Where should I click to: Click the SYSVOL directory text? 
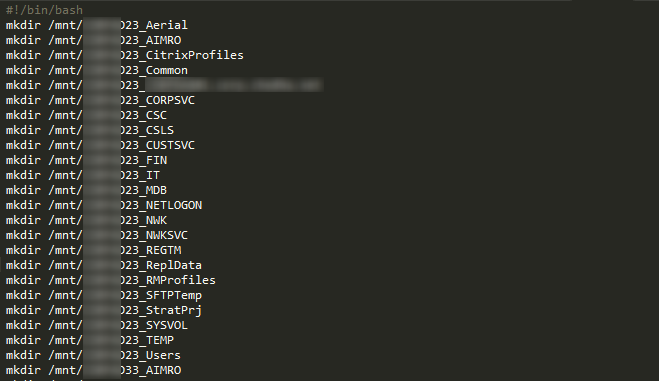pos(167,325)
